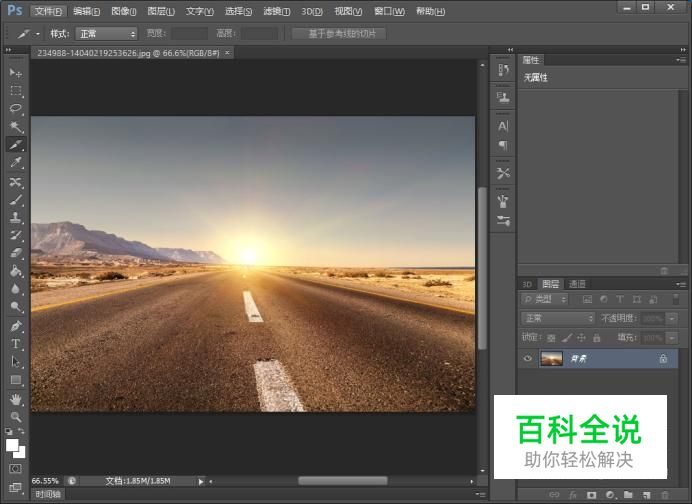Select the Rectangular Marquee tool
The image size is (692, 504).
click(16, 91)
